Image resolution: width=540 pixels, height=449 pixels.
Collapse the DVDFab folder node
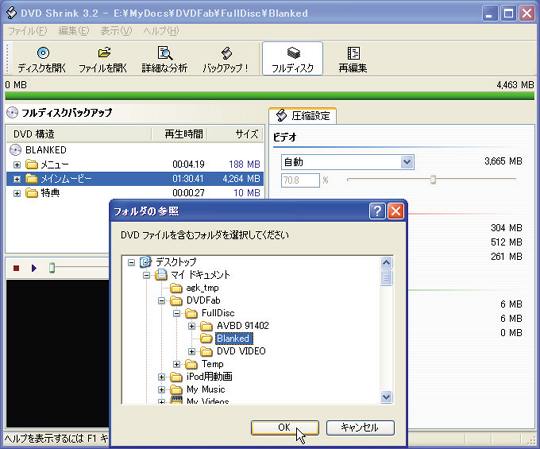(x=162, y=301)
